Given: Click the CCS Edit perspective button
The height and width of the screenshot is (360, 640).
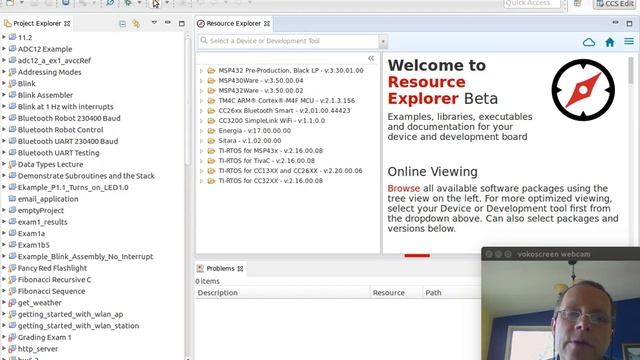Looking at the screenshot, I should (616, 4).
